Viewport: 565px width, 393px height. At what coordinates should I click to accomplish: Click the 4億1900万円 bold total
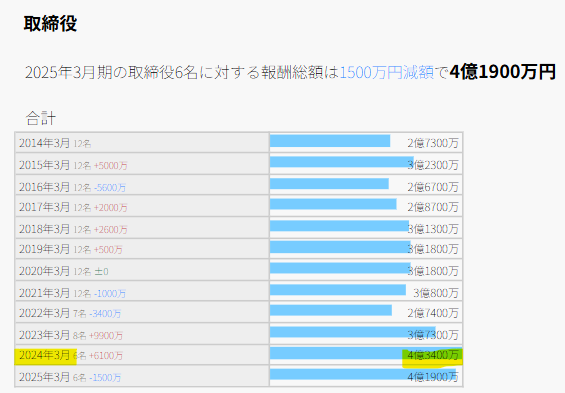coord(503,72)
